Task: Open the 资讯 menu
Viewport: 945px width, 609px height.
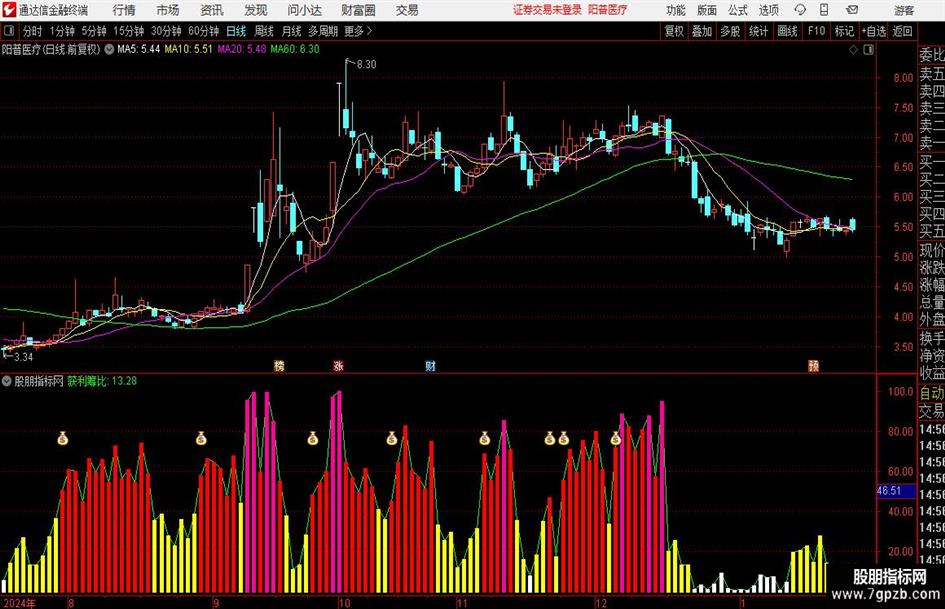Action: pos(212,10)
